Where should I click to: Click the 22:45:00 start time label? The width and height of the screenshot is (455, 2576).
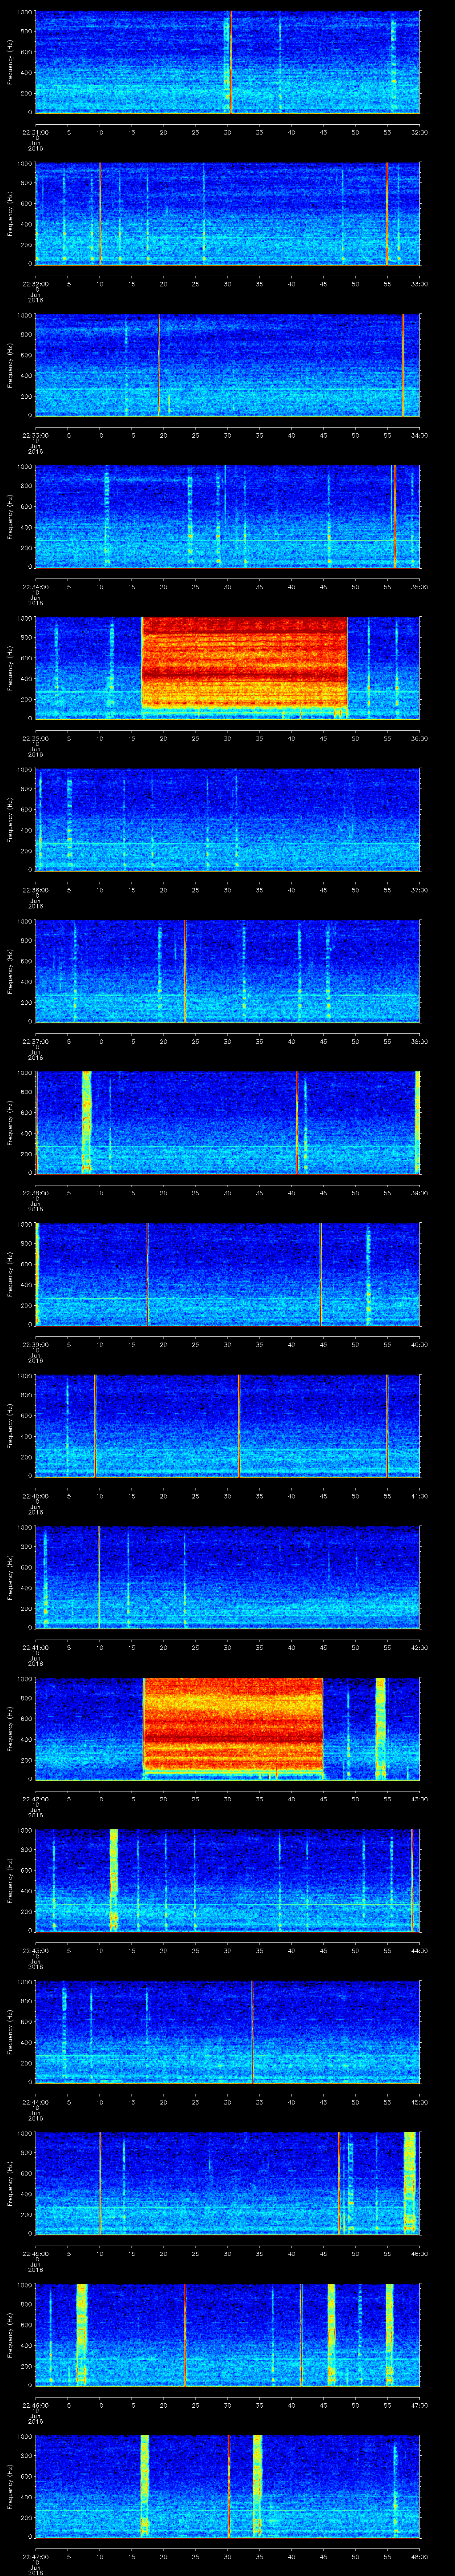(x=36, y=2254)
